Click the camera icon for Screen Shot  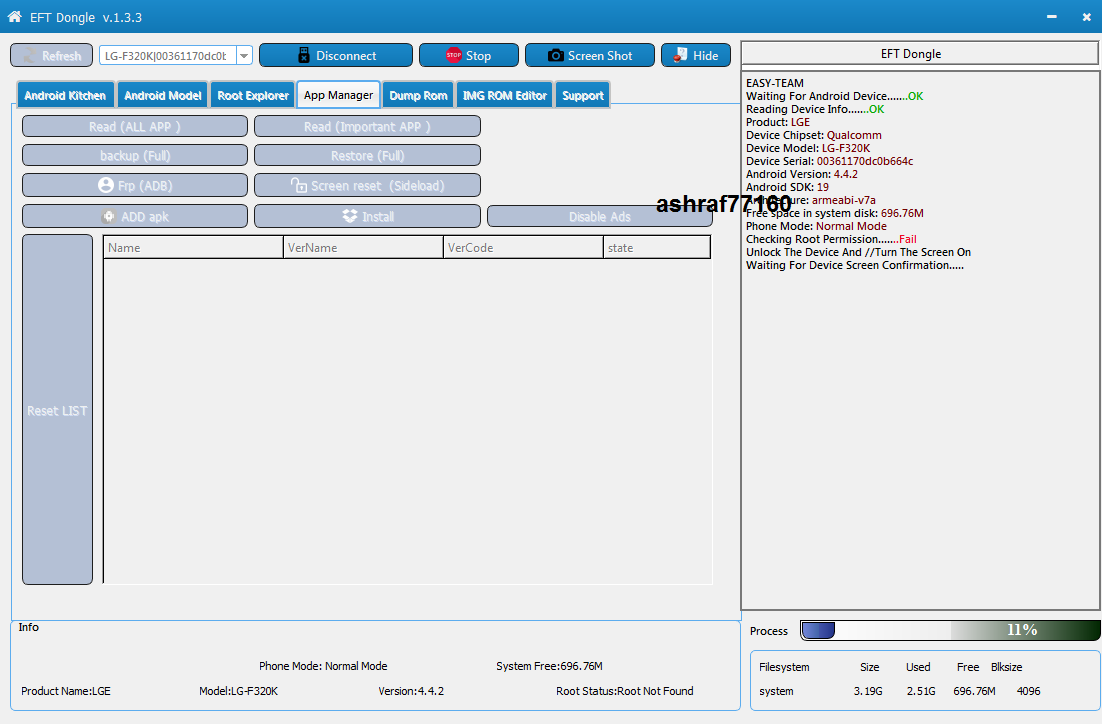555,56
